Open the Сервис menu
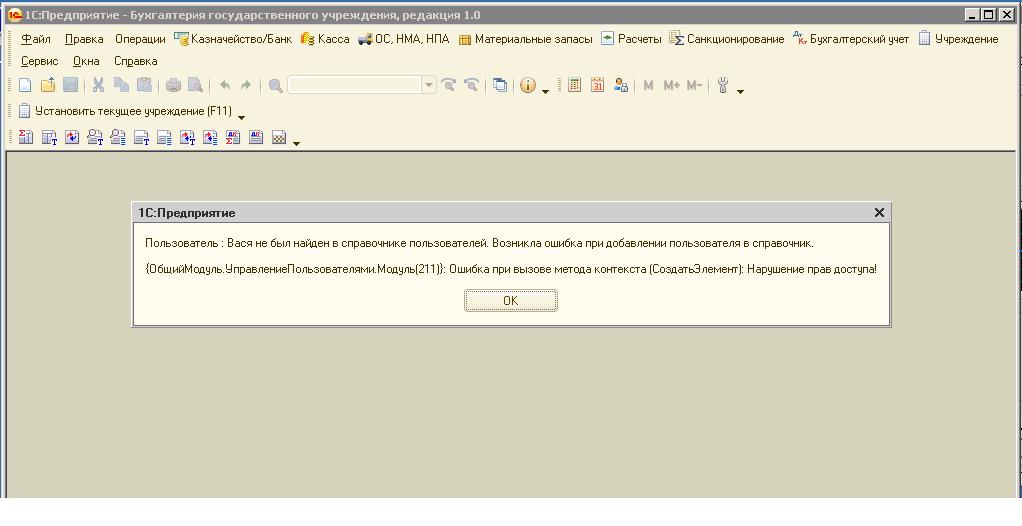 40,61
